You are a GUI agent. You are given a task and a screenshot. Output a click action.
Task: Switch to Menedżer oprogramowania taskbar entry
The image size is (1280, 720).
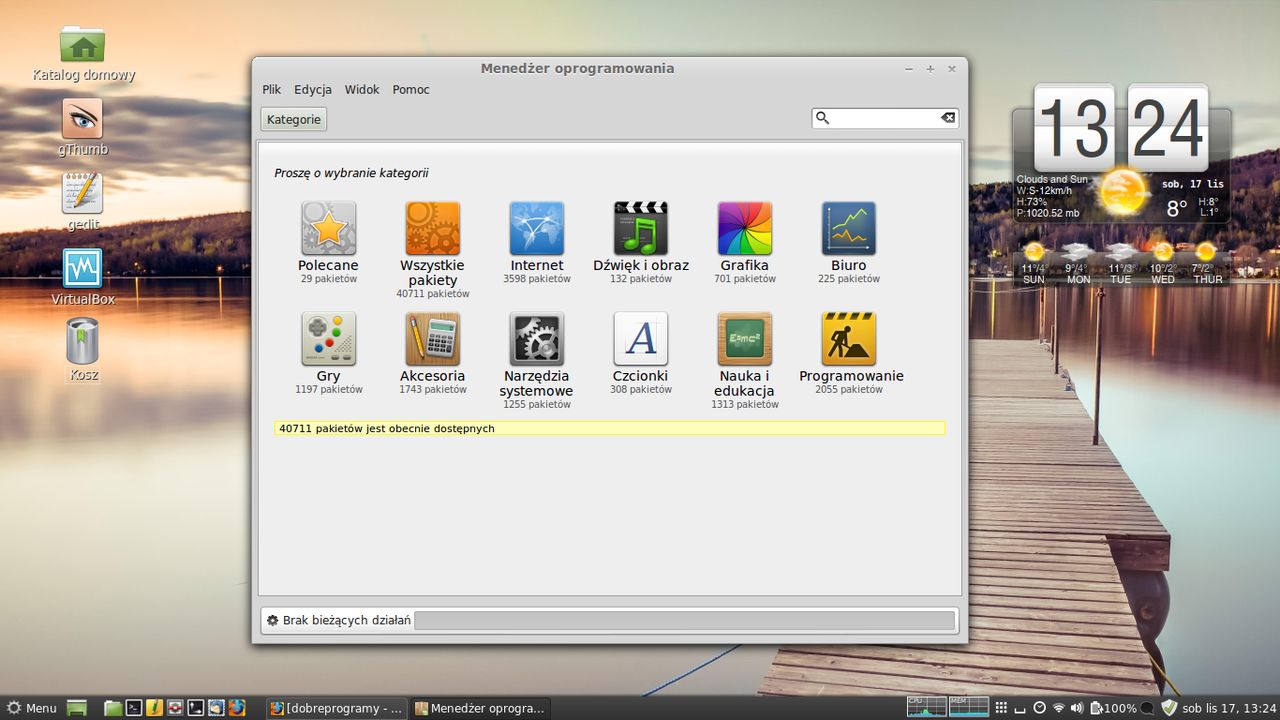point(481,708)
